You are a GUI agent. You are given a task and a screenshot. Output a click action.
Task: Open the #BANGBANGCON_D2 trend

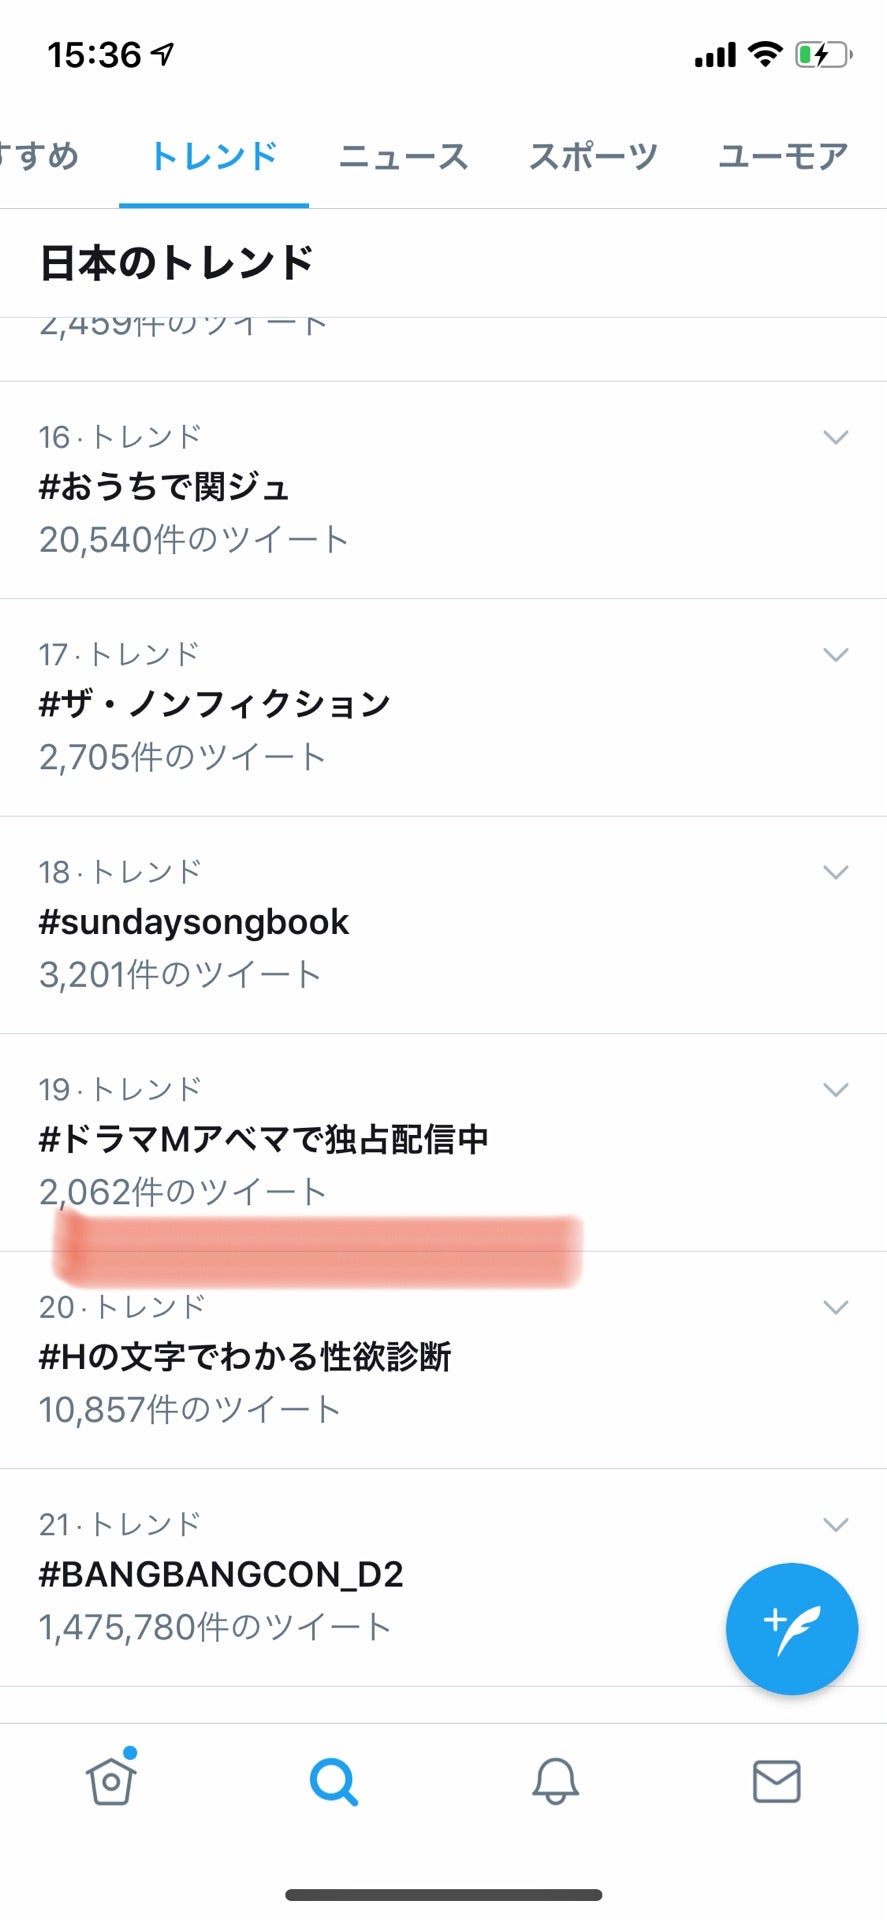(221, 1575)
